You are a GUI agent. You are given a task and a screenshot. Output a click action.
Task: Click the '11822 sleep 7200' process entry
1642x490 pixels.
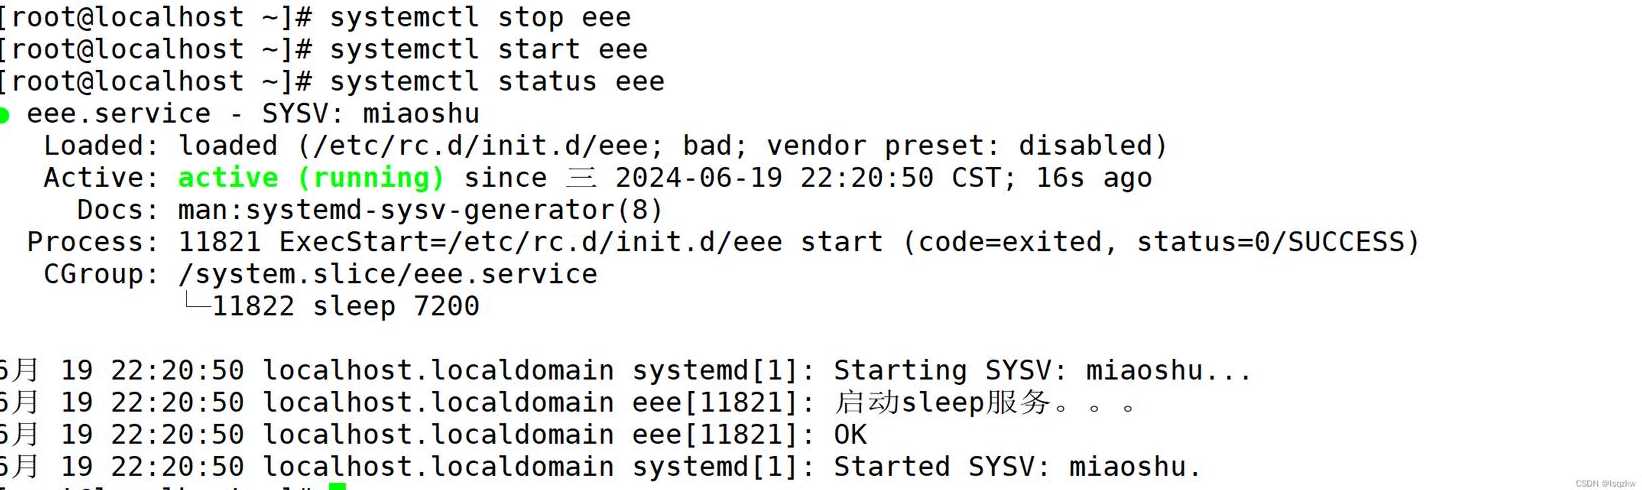pyautogui.click(x=346, y=306)
